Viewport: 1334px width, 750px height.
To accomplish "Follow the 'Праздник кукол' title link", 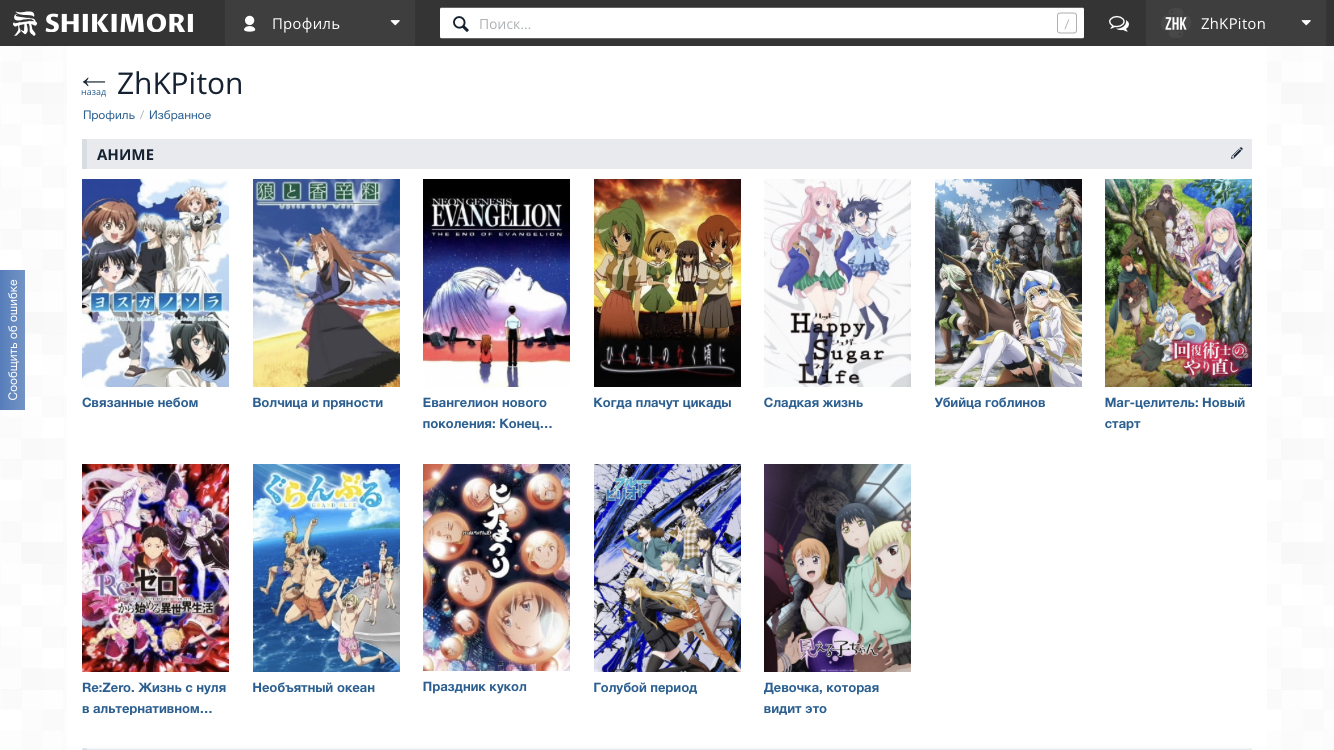I will [x=474, y=687].
